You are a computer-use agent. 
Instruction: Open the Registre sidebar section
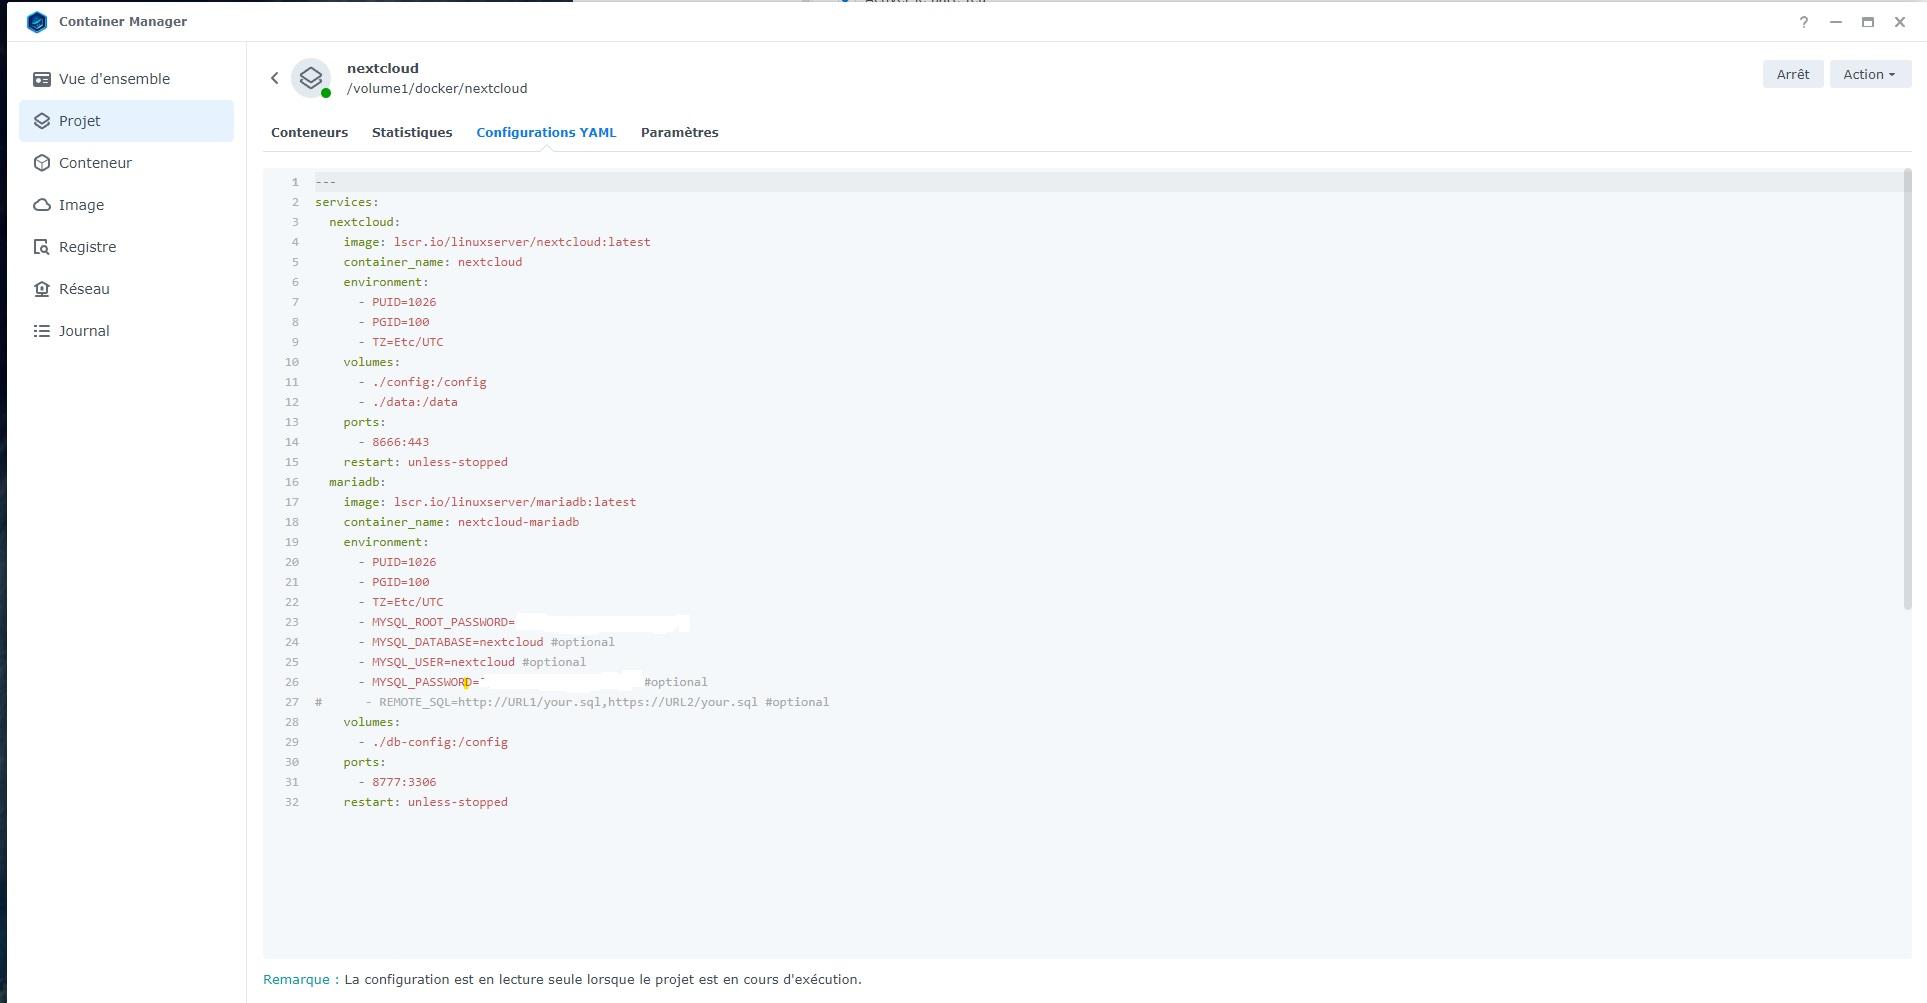coord(126,247)
